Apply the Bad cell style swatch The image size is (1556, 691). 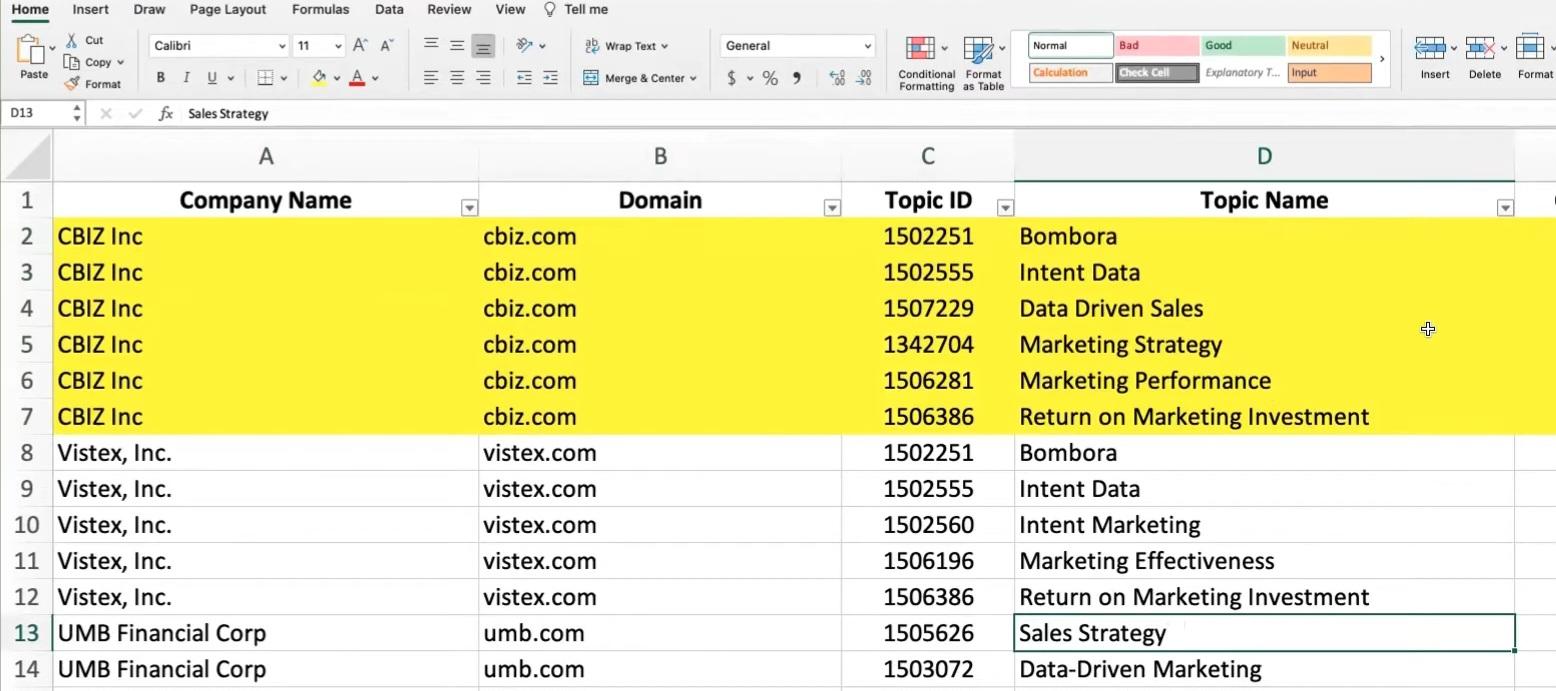click(1157, 46)
